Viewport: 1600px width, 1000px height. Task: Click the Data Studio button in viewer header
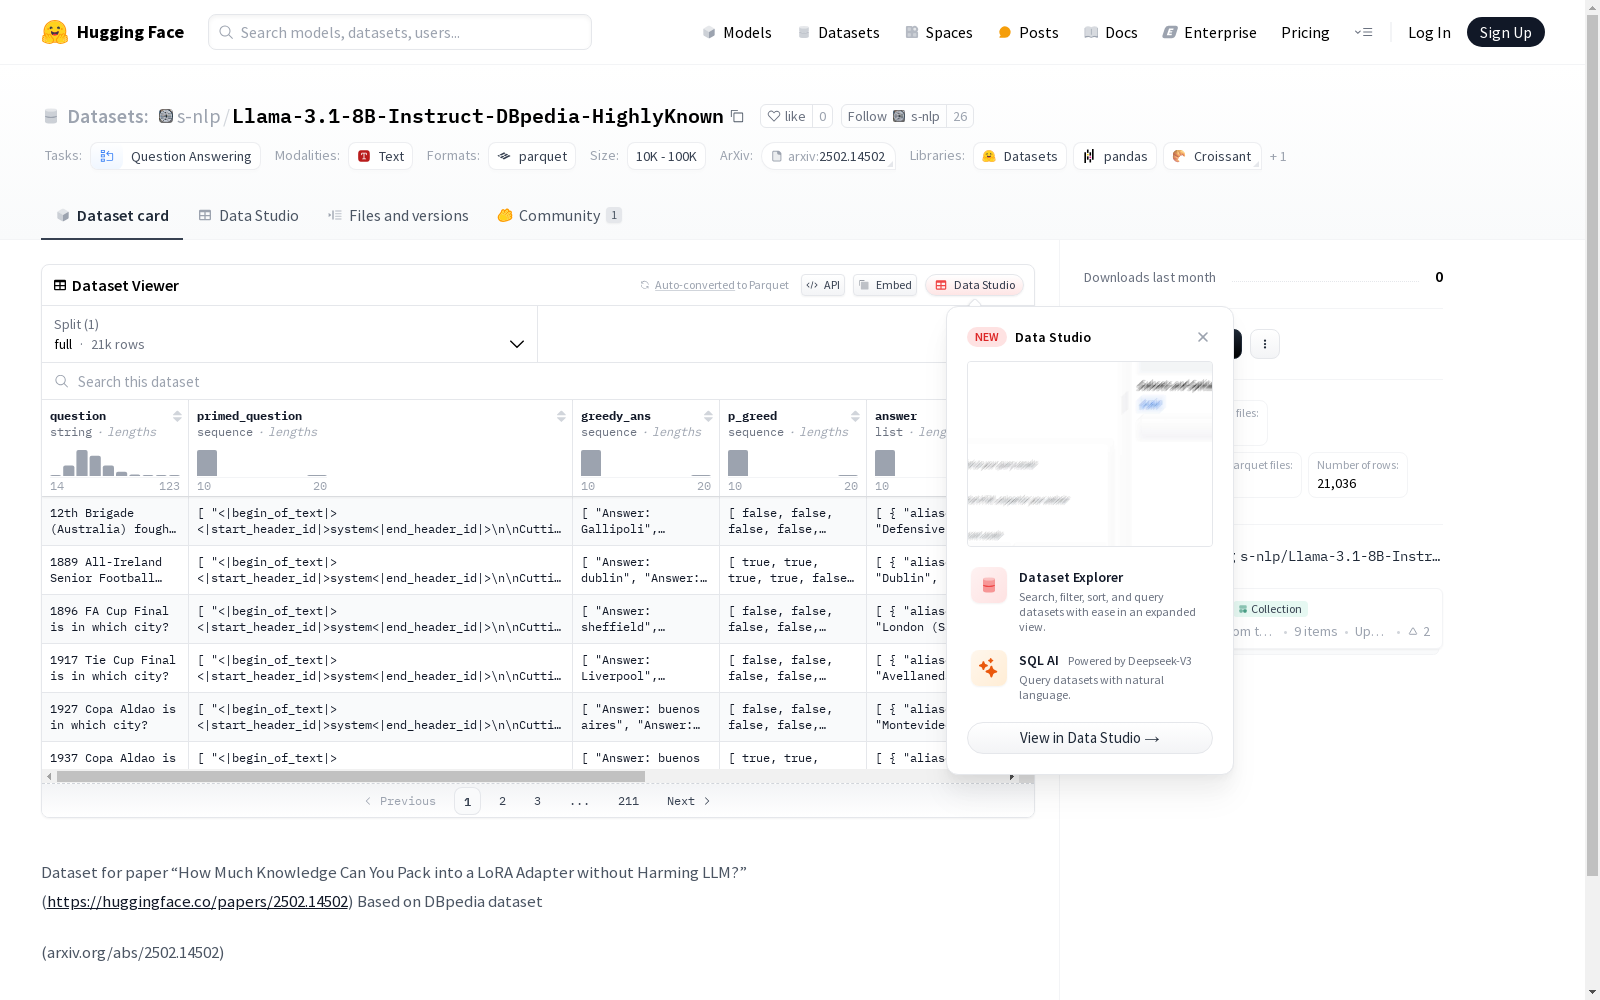[x=975, y=285]
